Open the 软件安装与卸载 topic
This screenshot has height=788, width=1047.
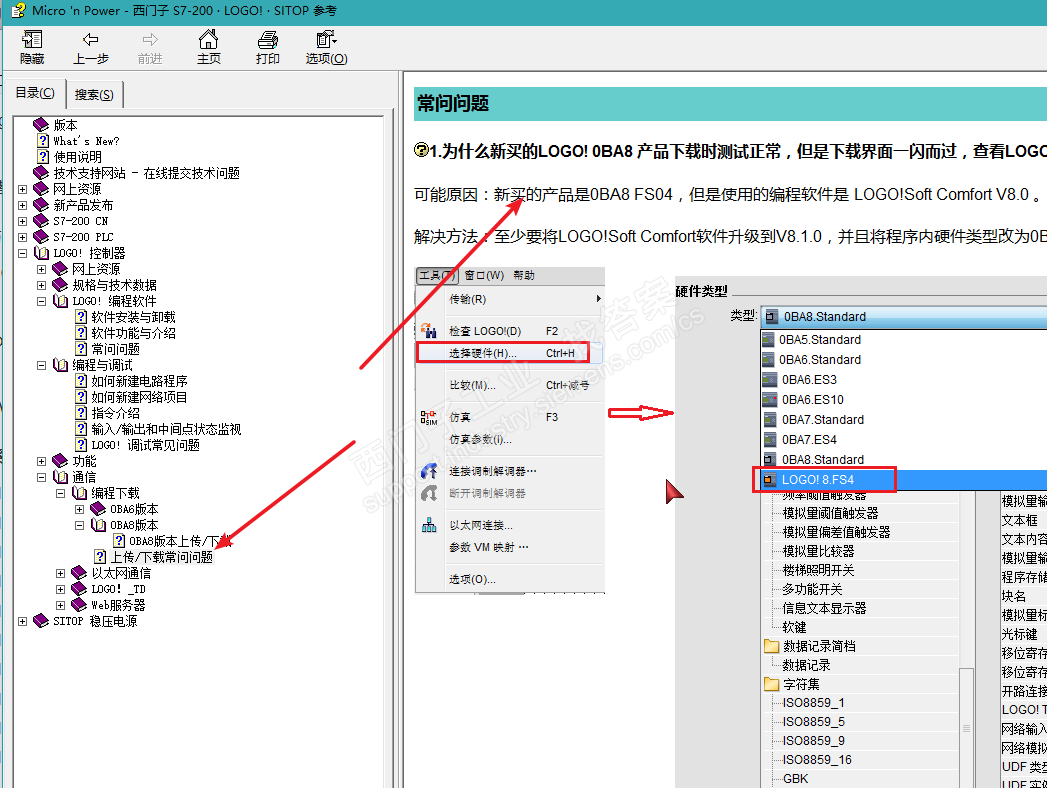tap(134, 317)
